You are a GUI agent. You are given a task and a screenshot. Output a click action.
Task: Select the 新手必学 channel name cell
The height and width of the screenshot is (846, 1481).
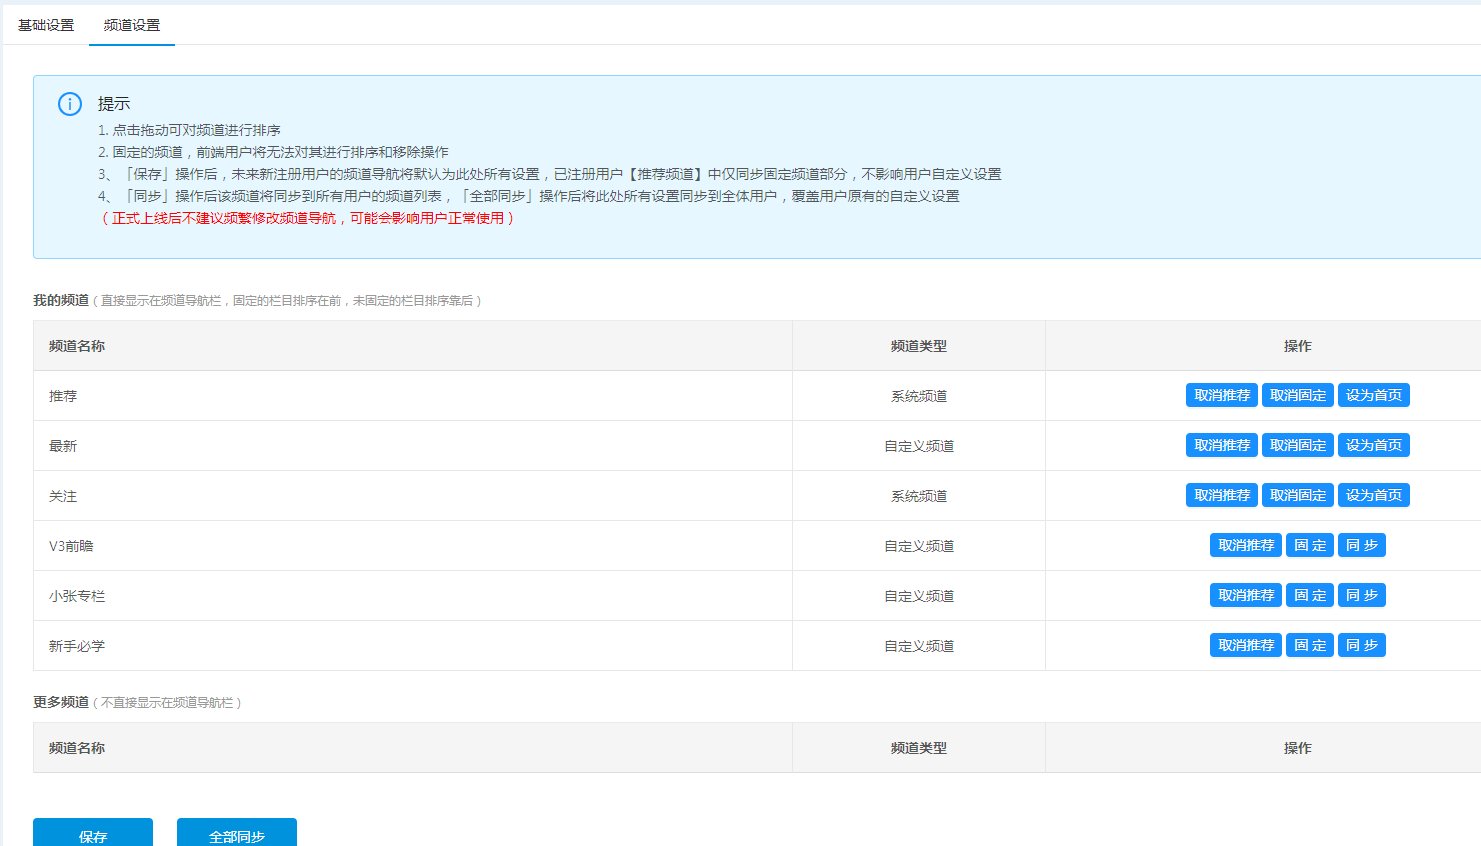[x=413, y=646]
